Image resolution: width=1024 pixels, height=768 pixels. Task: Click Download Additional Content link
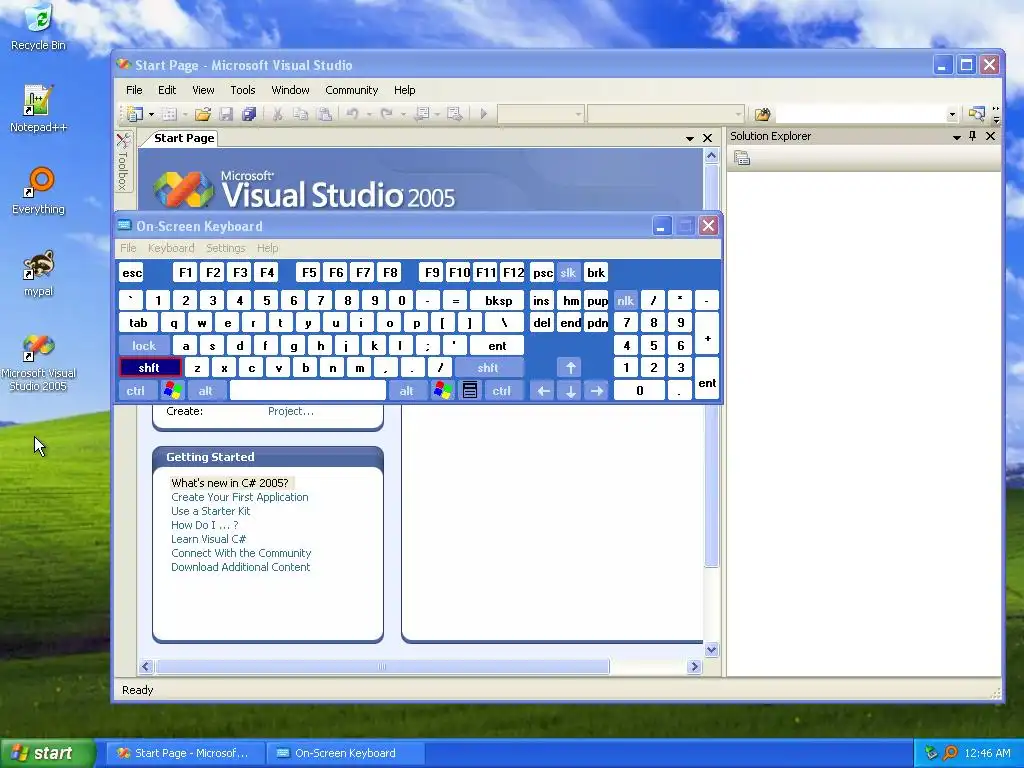coord(240,567)
